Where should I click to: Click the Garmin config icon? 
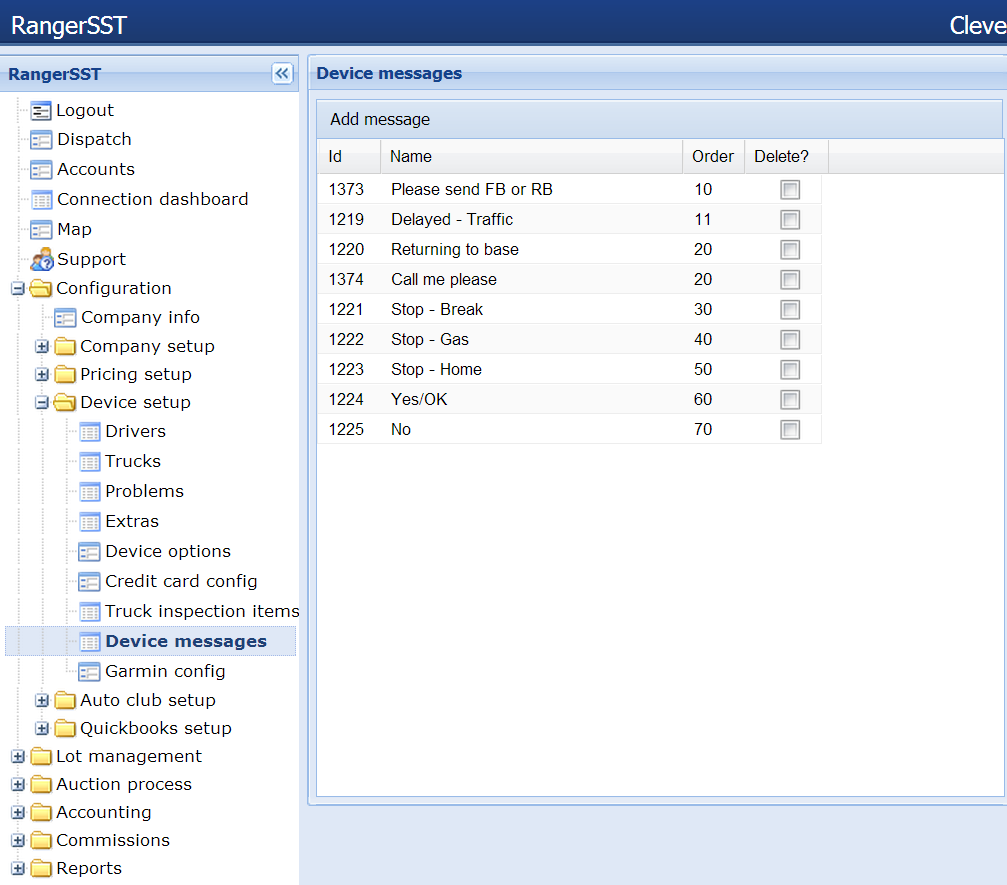point(89,672)
